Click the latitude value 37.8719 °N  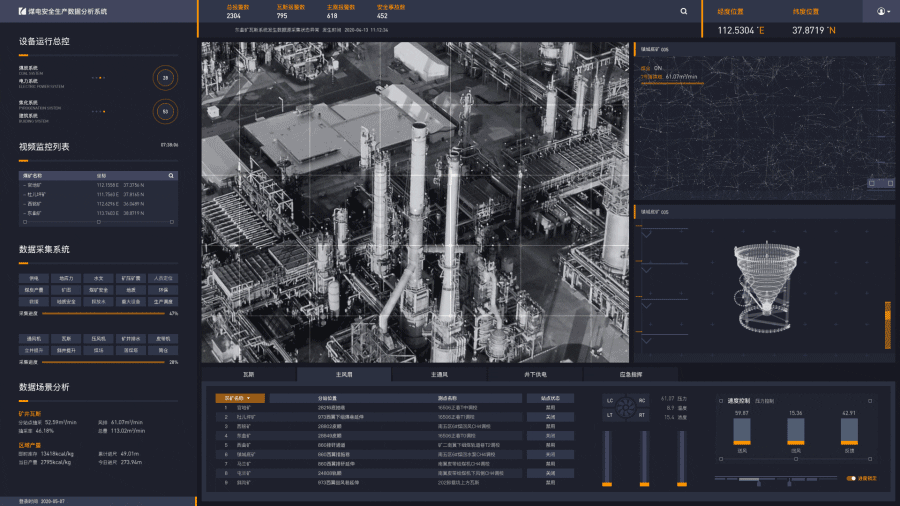point(813,30)
